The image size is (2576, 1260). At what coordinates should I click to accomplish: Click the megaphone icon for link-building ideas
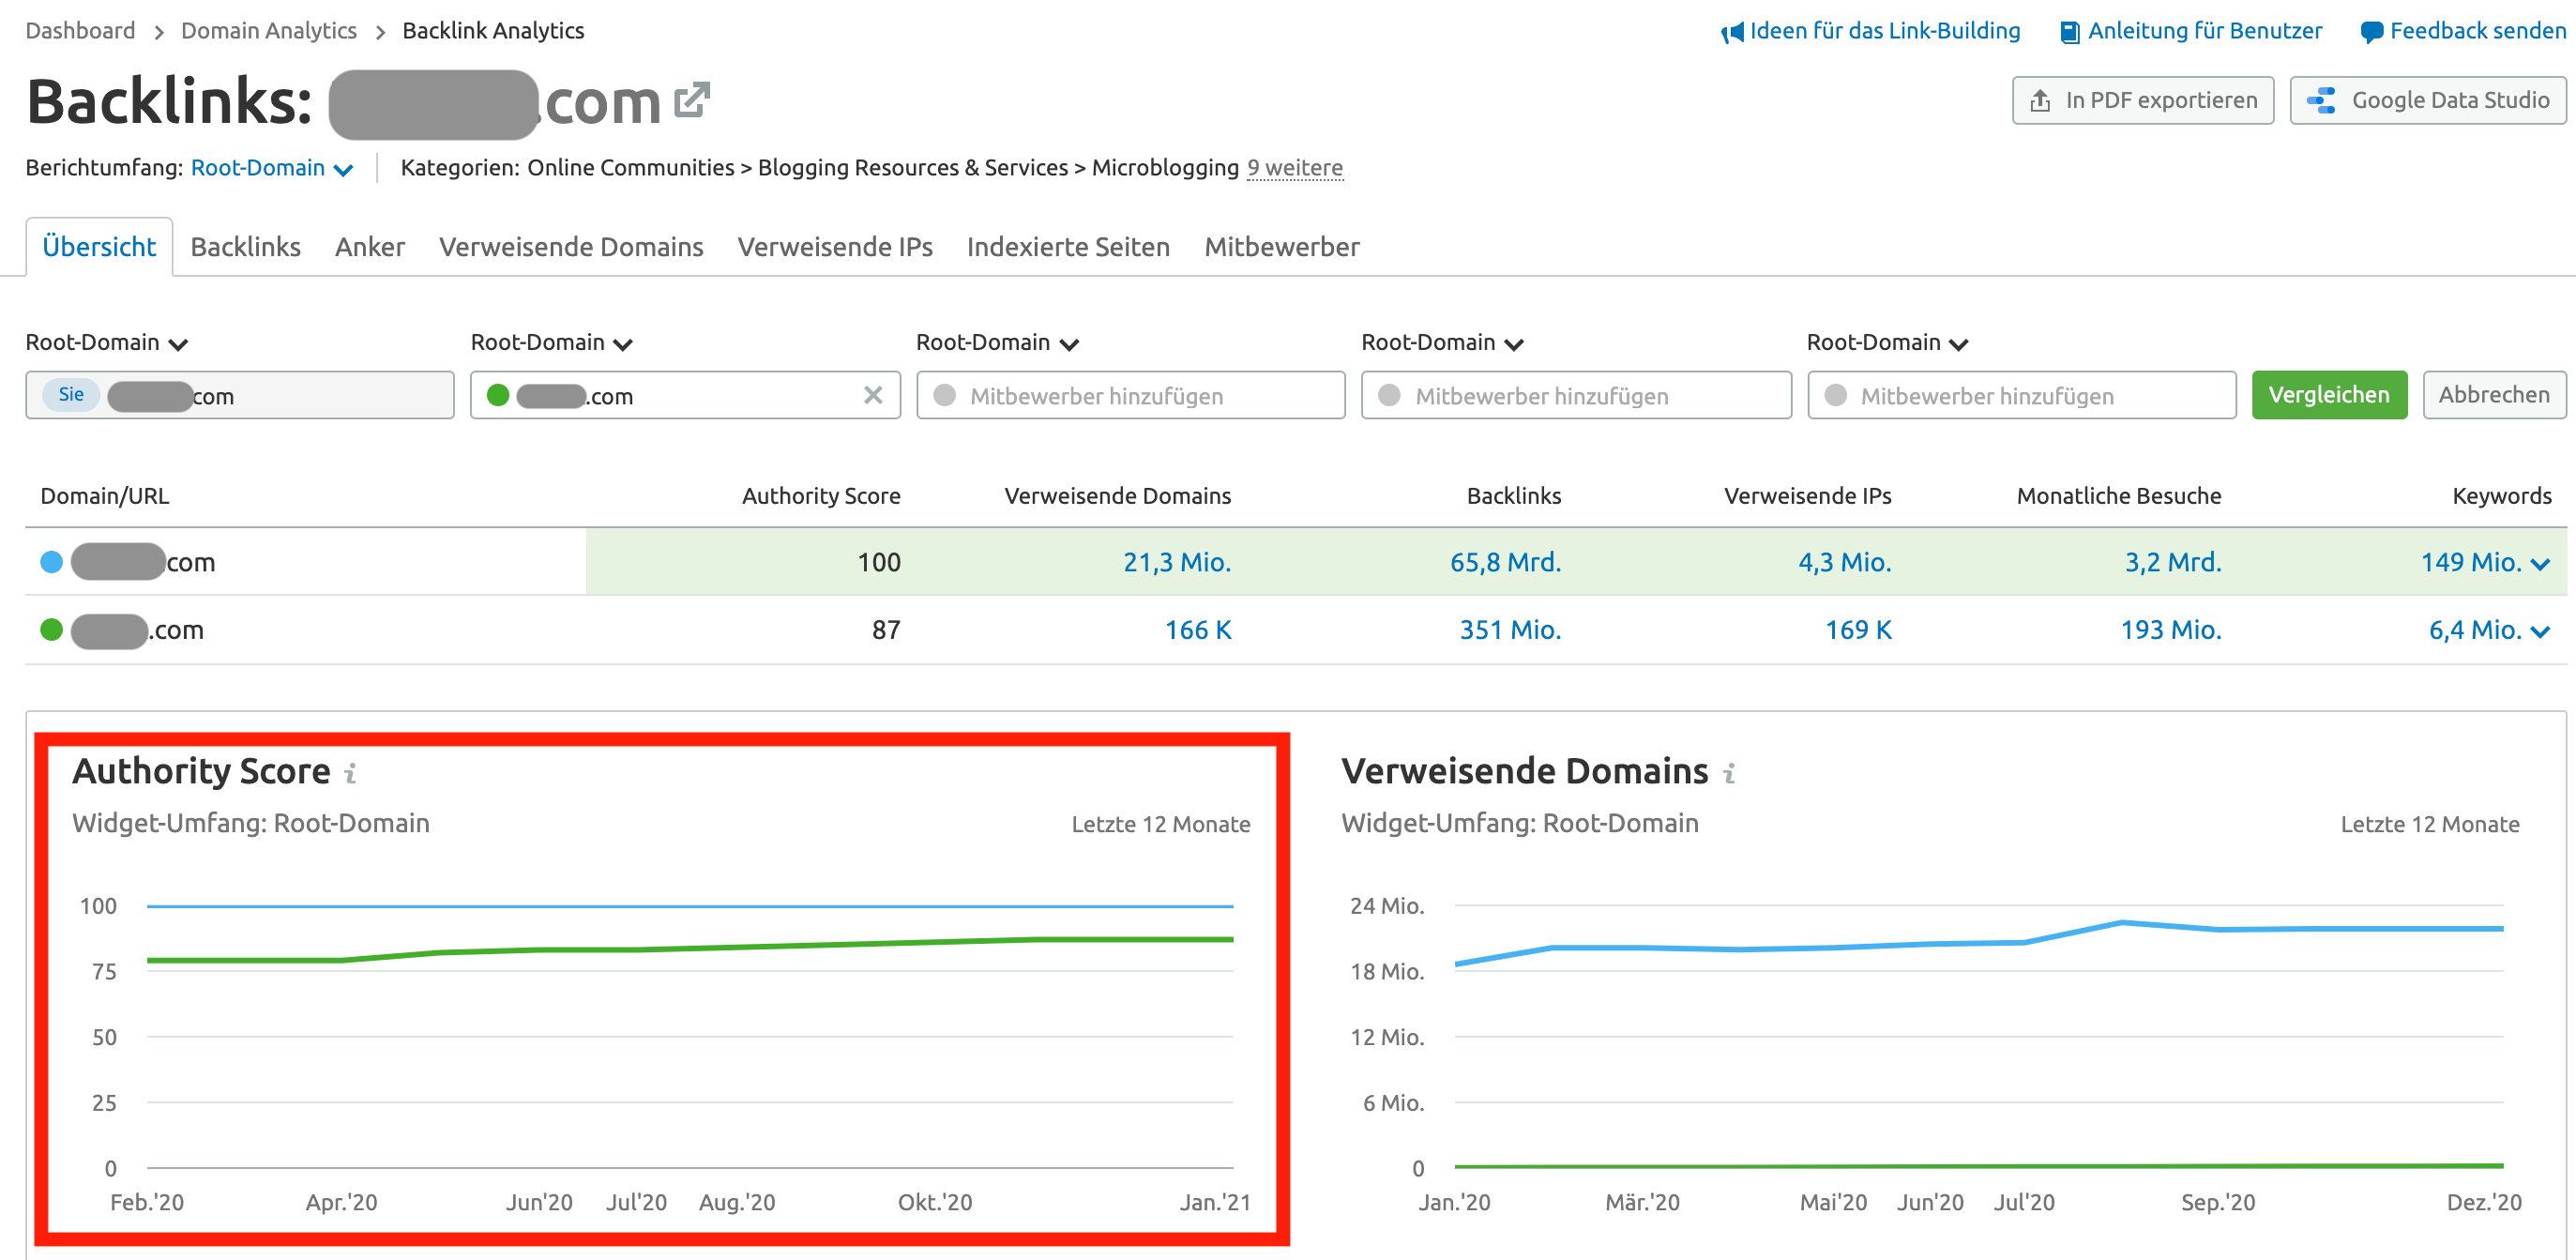click(x=1732, y=32)
